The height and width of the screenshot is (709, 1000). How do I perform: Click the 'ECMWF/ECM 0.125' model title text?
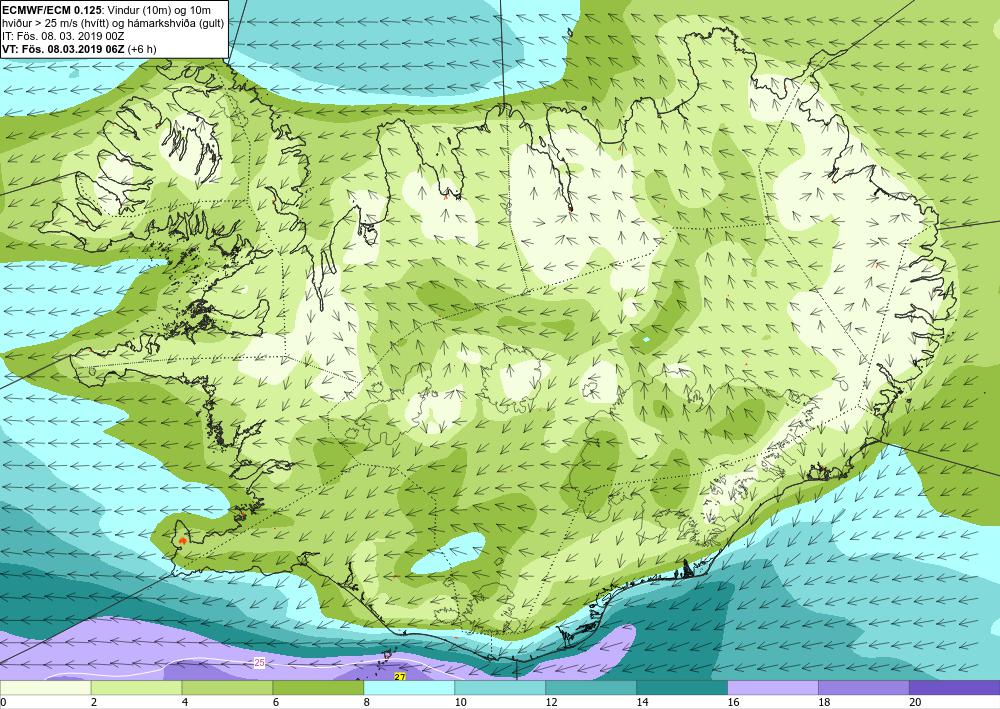[x=52, y=10]
